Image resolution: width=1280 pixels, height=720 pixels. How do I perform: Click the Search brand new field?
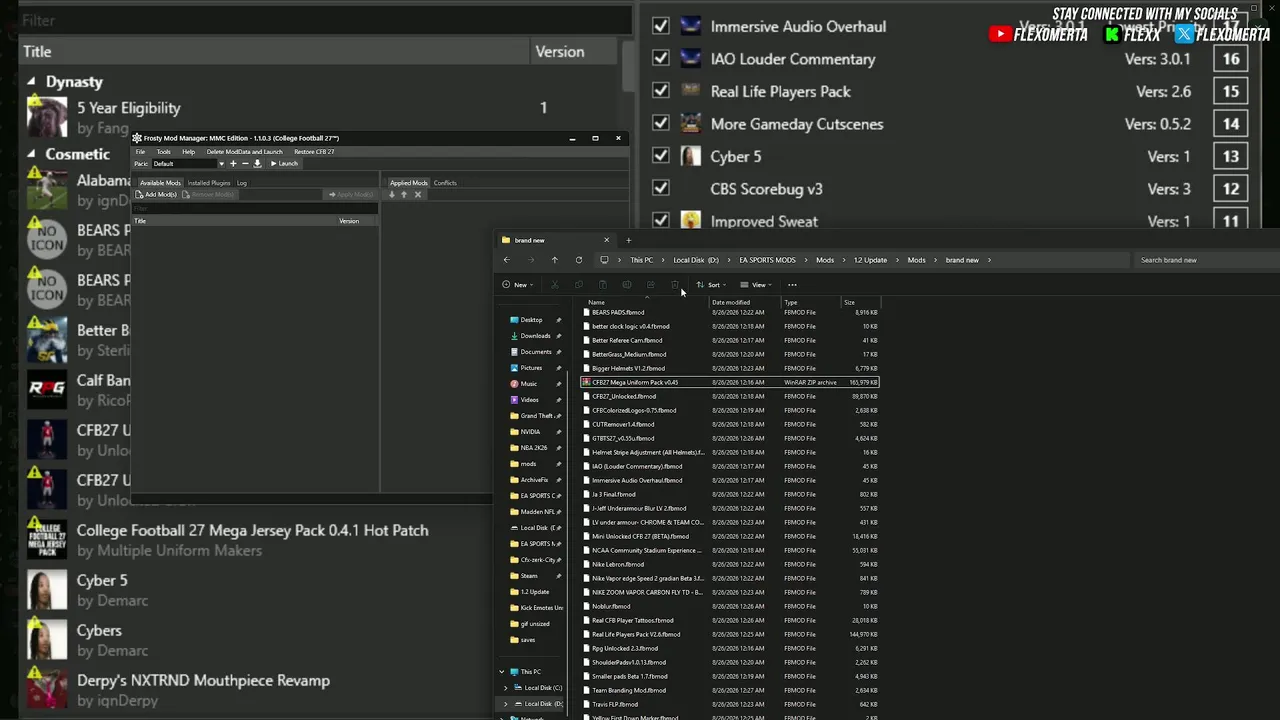pyautogui.click(x=1205, y=260)
